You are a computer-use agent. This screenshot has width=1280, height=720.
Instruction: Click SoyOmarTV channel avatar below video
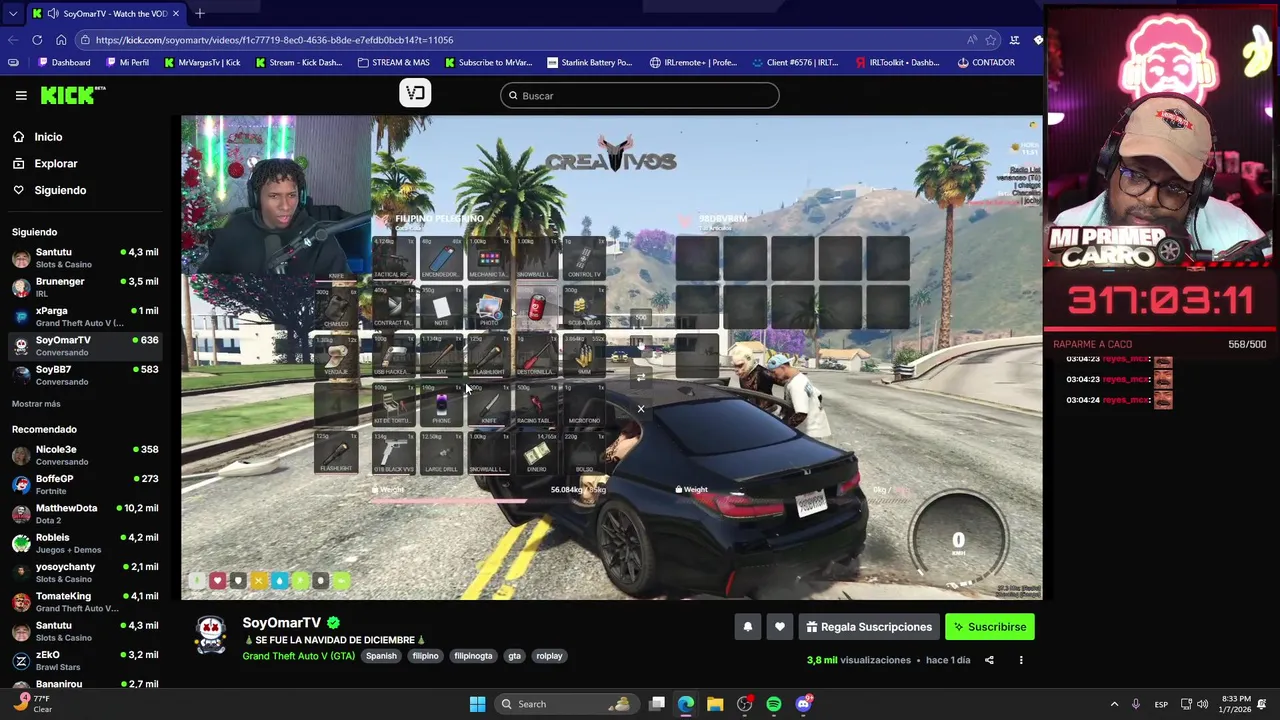tap(210, 635)
